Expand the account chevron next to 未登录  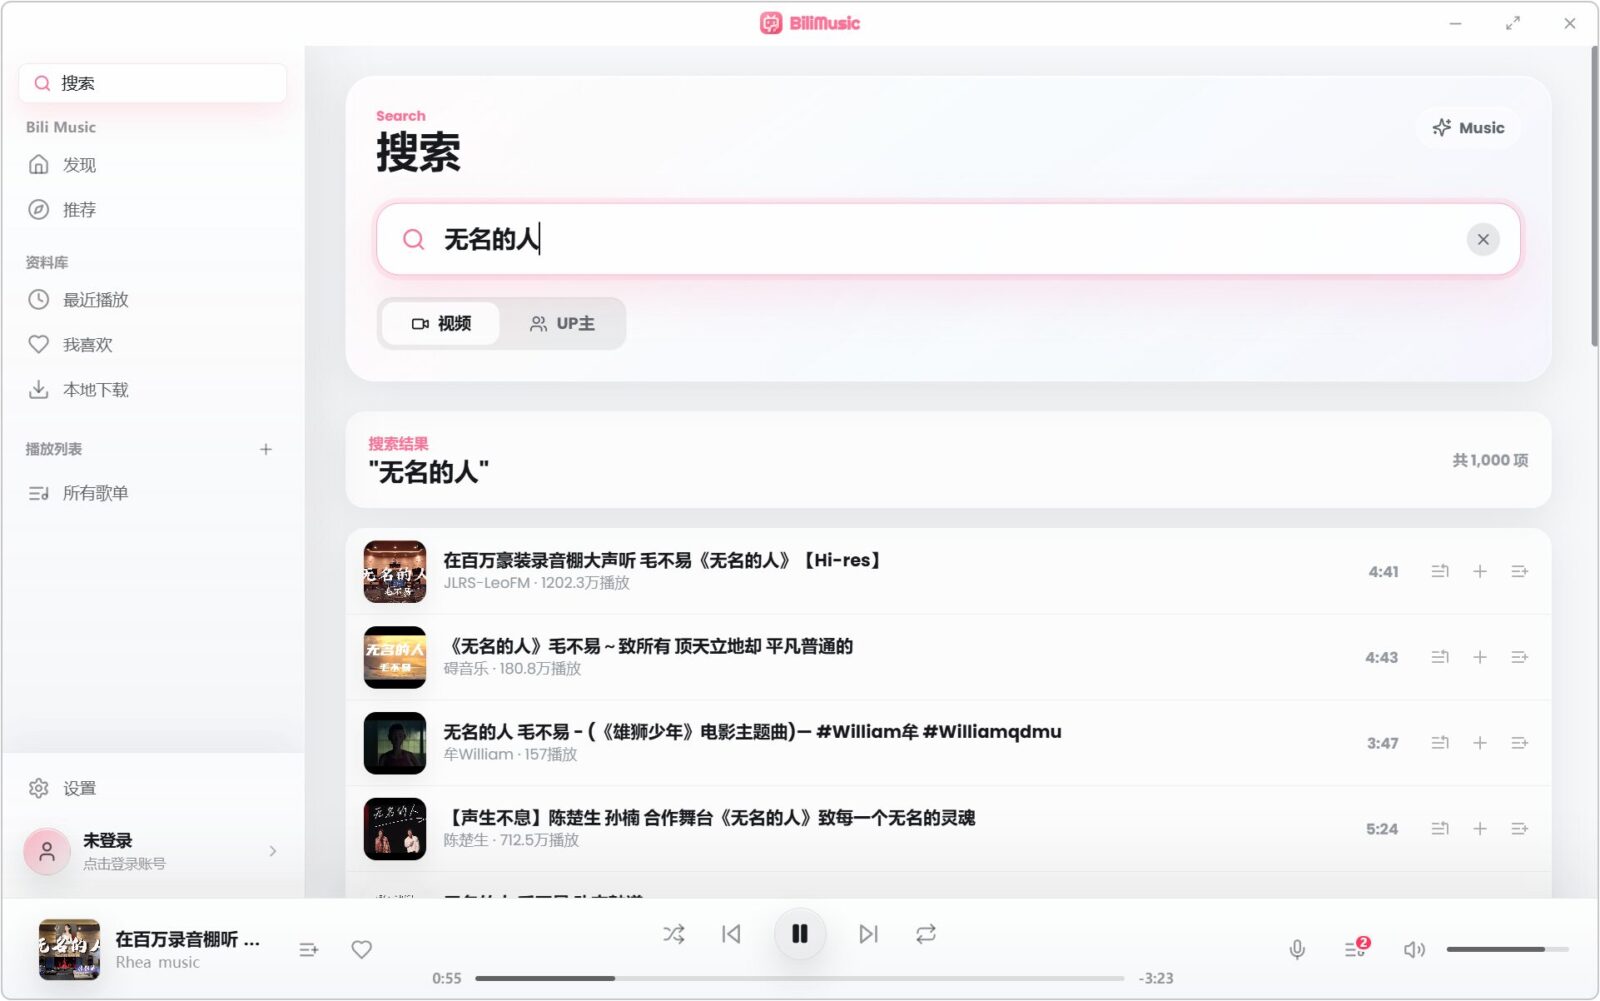coord(273,852)
